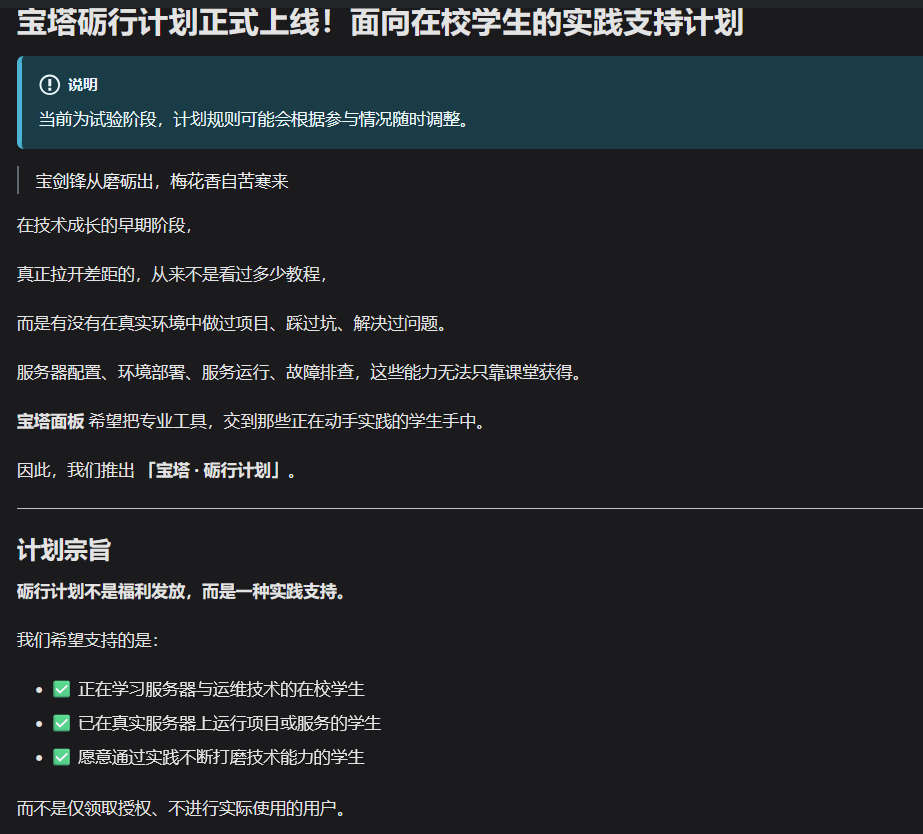Click the 说明 callout label
Screen dimensions: 923x834
82,85
